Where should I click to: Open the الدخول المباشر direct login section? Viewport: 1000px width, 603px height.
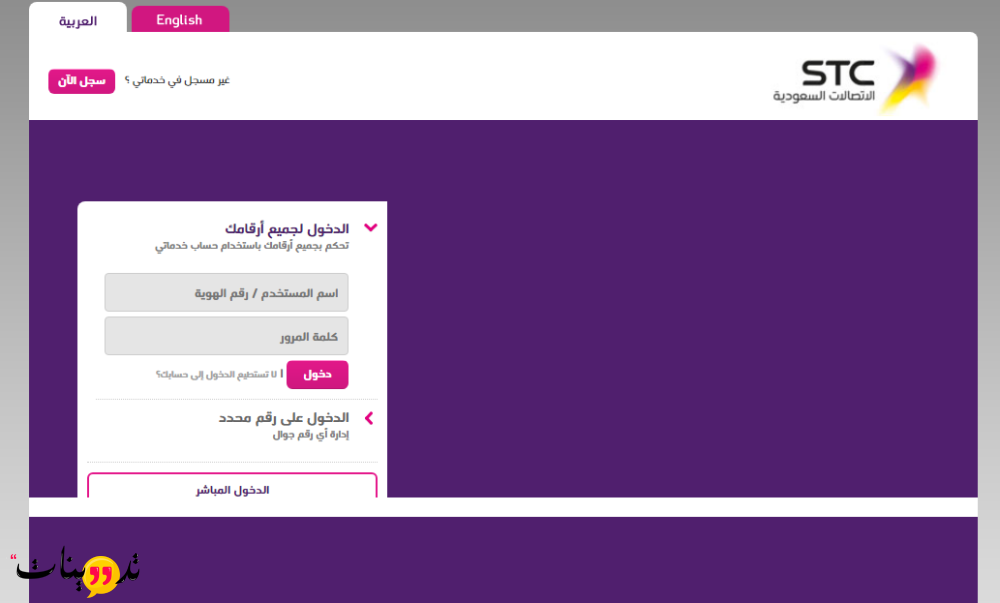tap(232, 489)
